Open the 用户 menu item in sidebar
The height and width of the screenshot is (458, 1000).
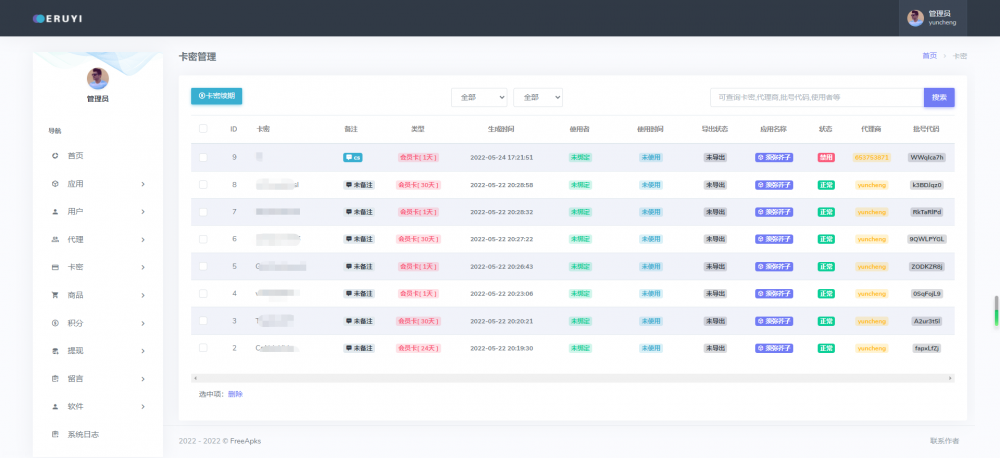pyautogui.click(x=98, y=212)
